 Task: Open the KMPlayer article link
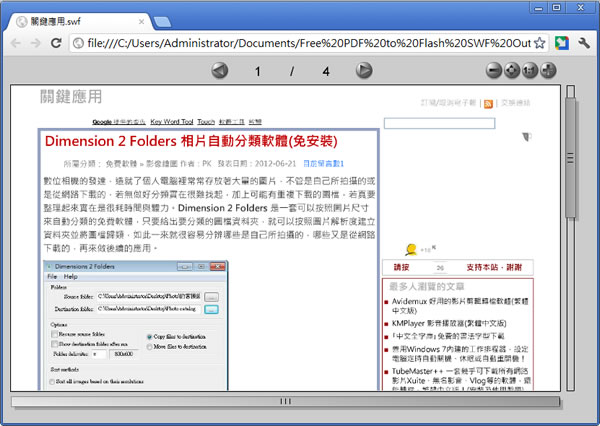click(x=448, y=323)
